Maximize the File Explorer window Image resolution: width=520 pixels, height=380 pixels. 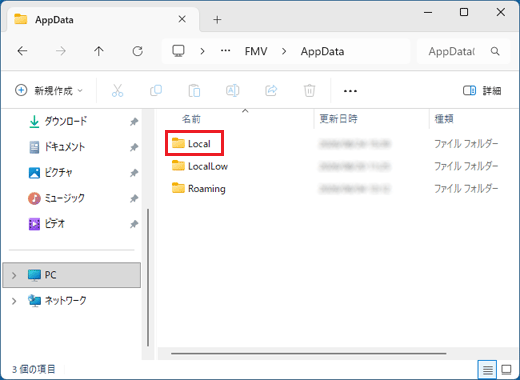pos(464,12)
